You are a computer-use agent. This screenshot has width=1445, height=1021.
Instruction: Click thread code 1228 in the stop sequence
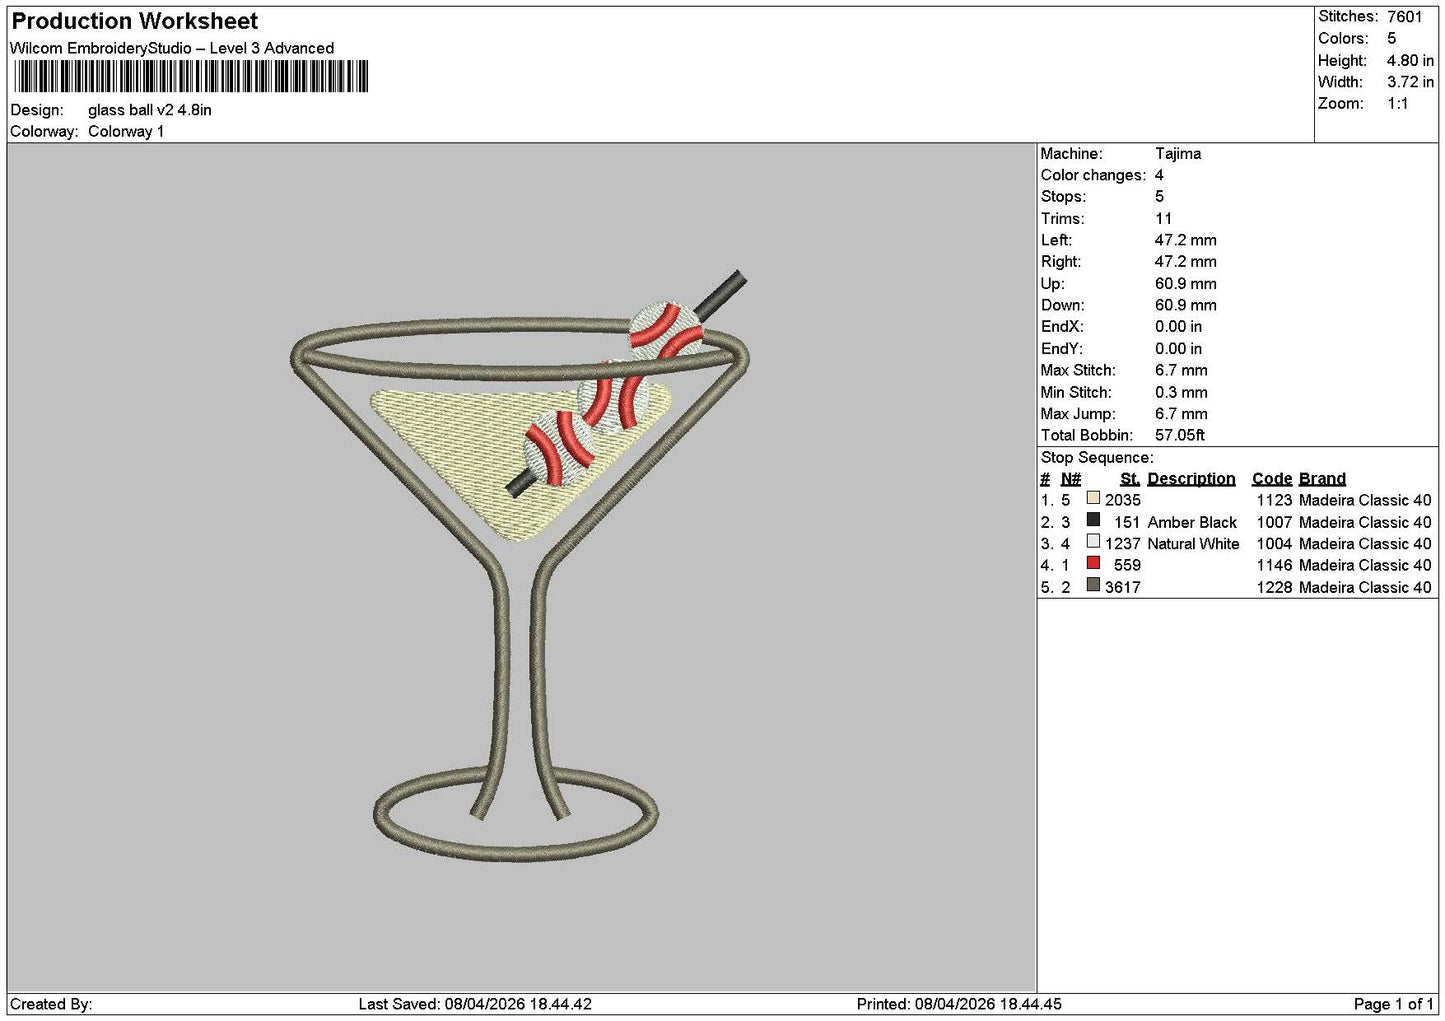(1274, 587)
